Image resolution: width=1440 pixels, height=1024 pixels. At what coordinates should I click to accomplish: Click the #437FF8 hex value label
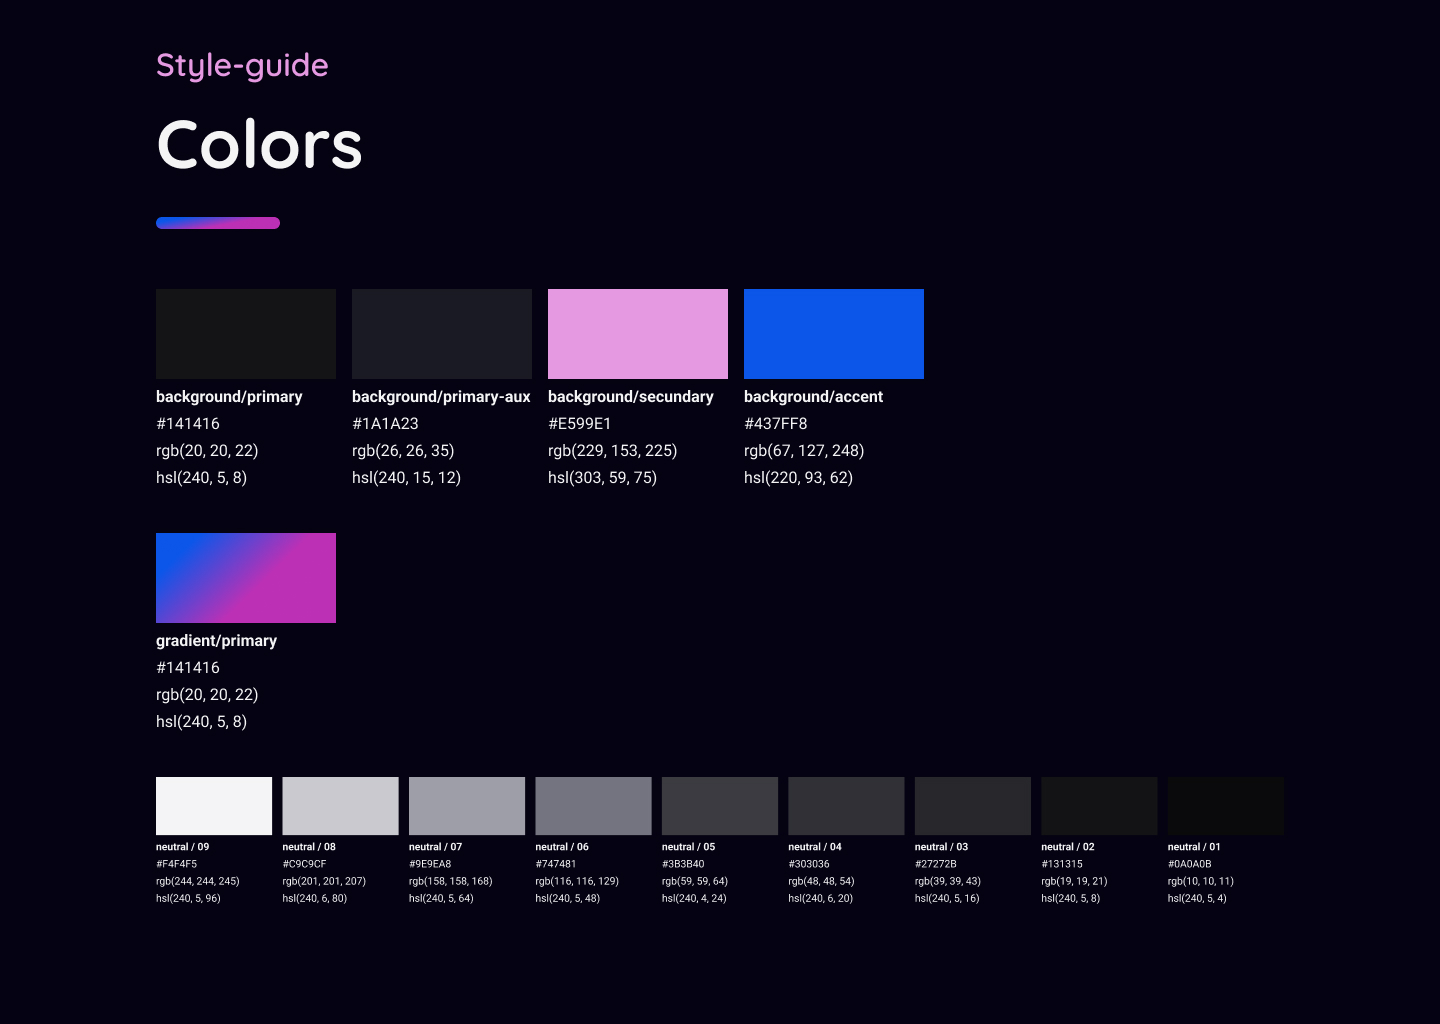776,424
